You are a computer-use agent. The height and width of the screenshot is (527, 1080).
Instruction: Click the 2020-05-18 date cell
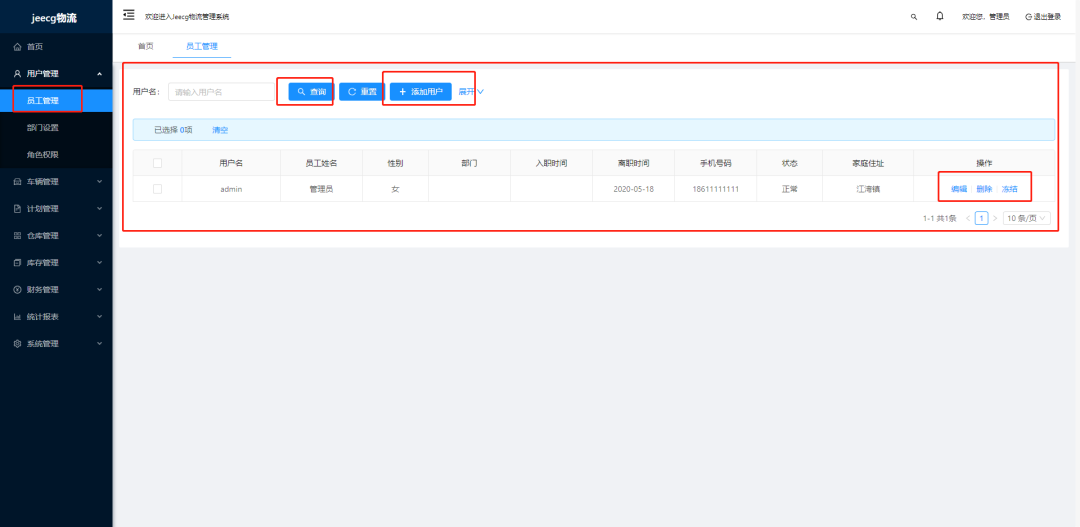634,189
